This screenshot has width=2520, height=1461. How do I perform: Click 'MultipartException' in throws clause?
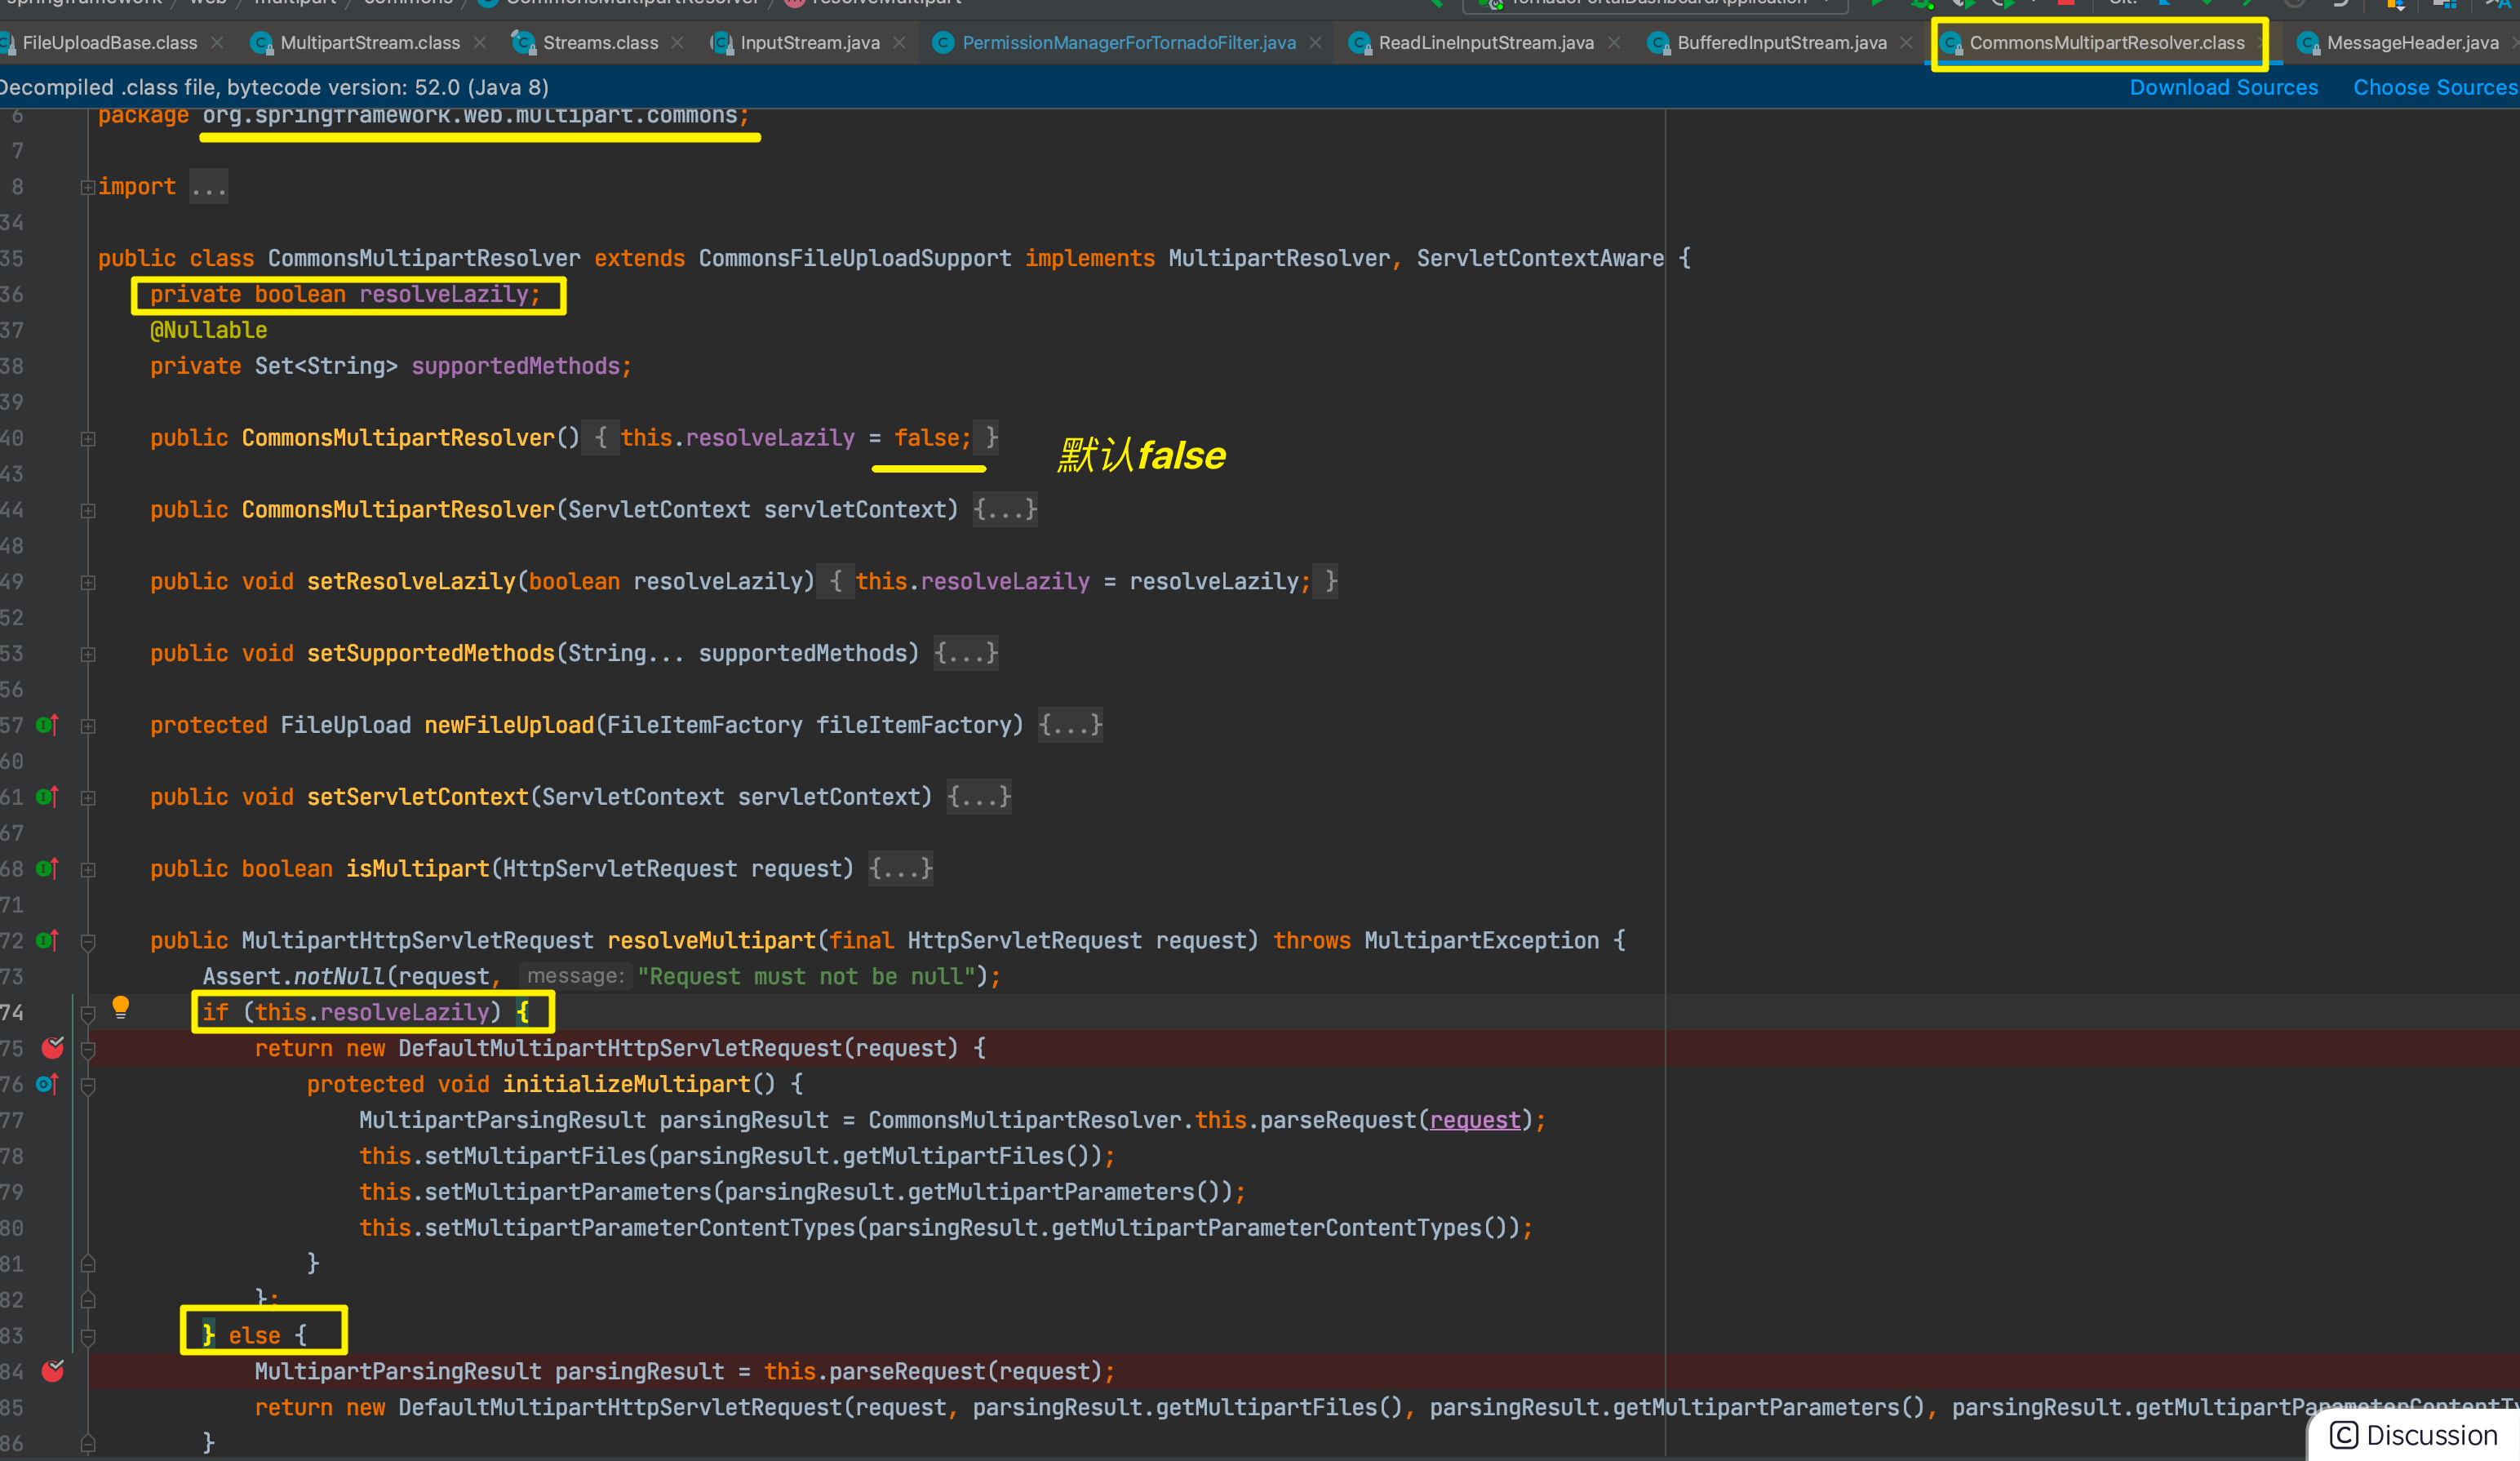point(1482,941)
